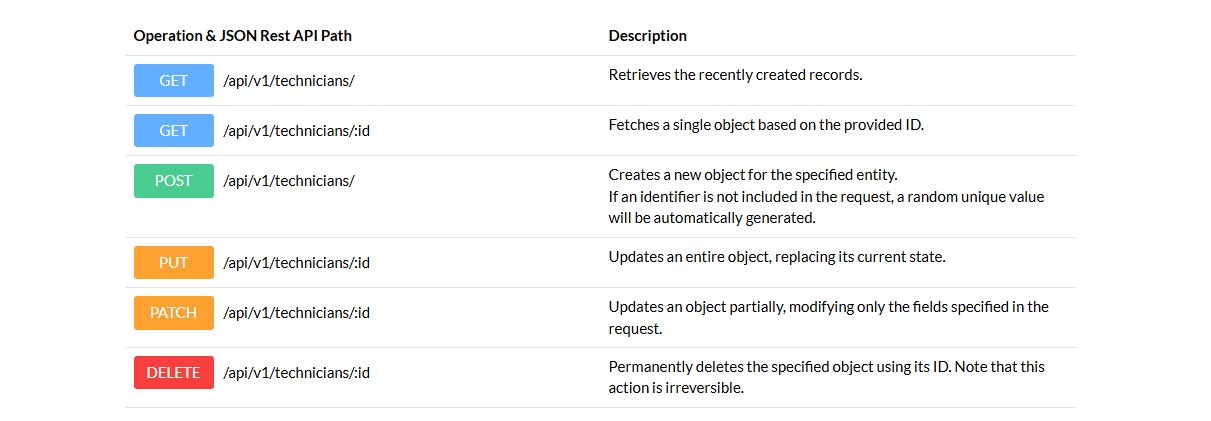The image size is (1211, 421).
Task: Click the red DELETE badge
Action: 174,372
